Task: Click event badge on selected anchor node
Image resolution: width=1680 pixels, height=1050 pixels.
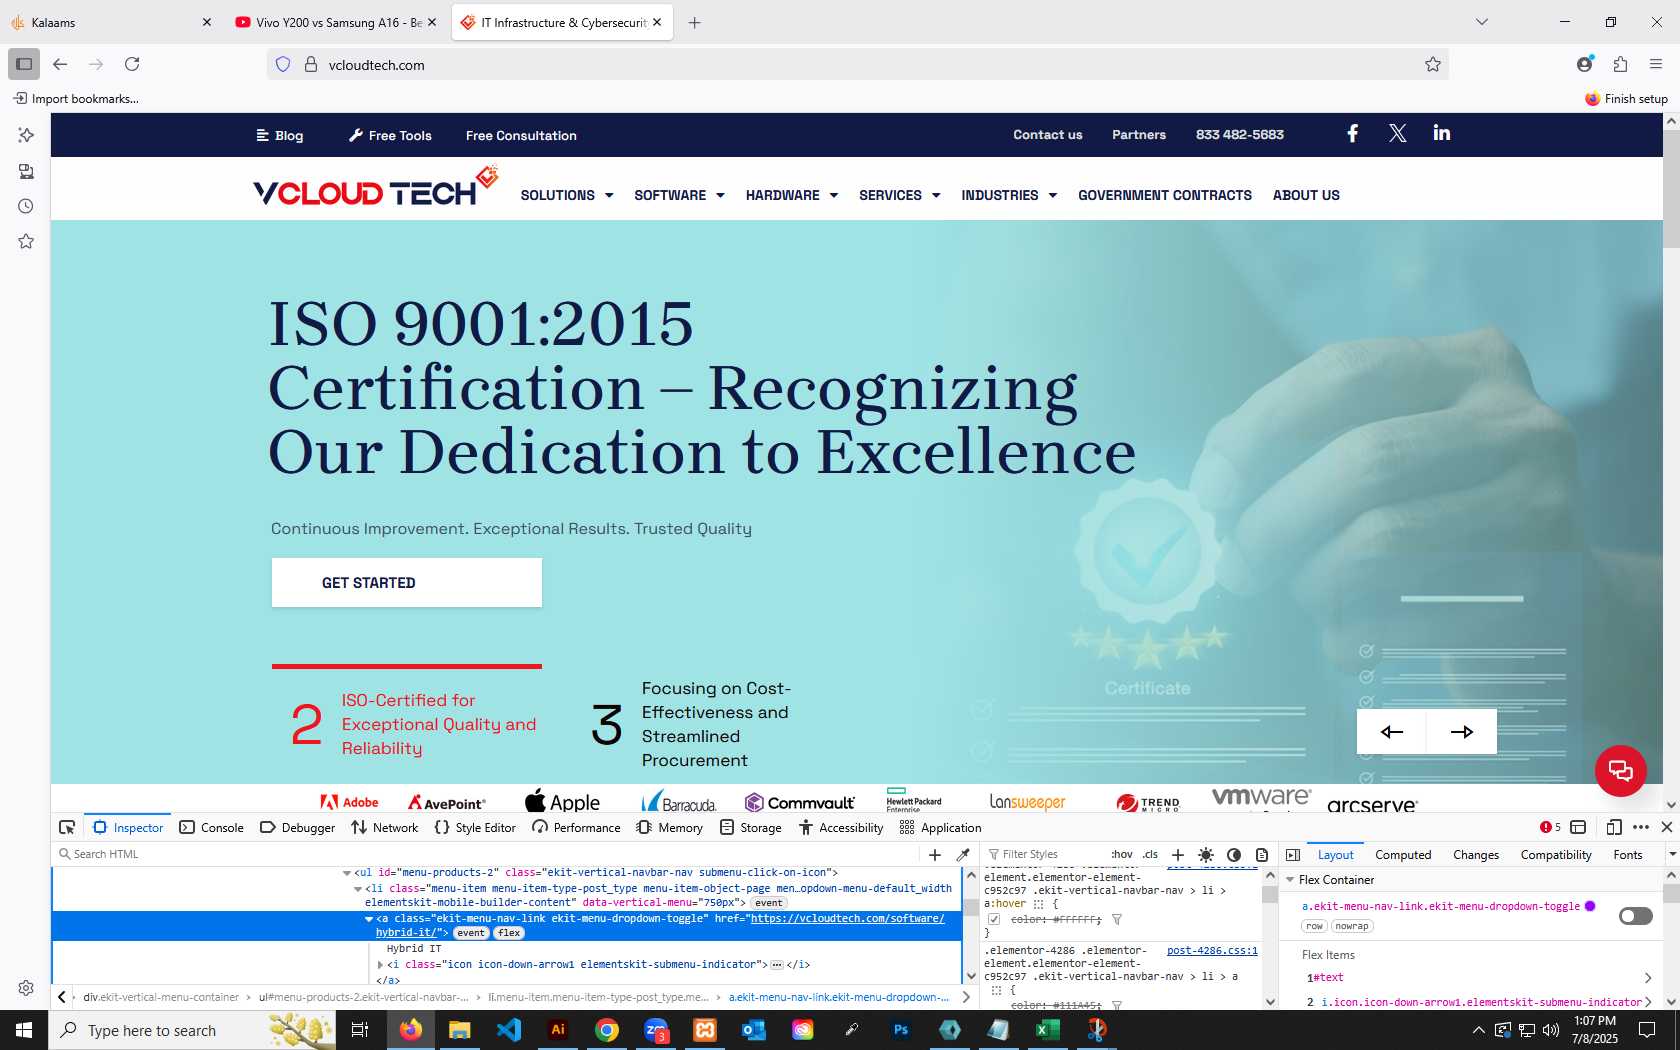Action: 471,933
